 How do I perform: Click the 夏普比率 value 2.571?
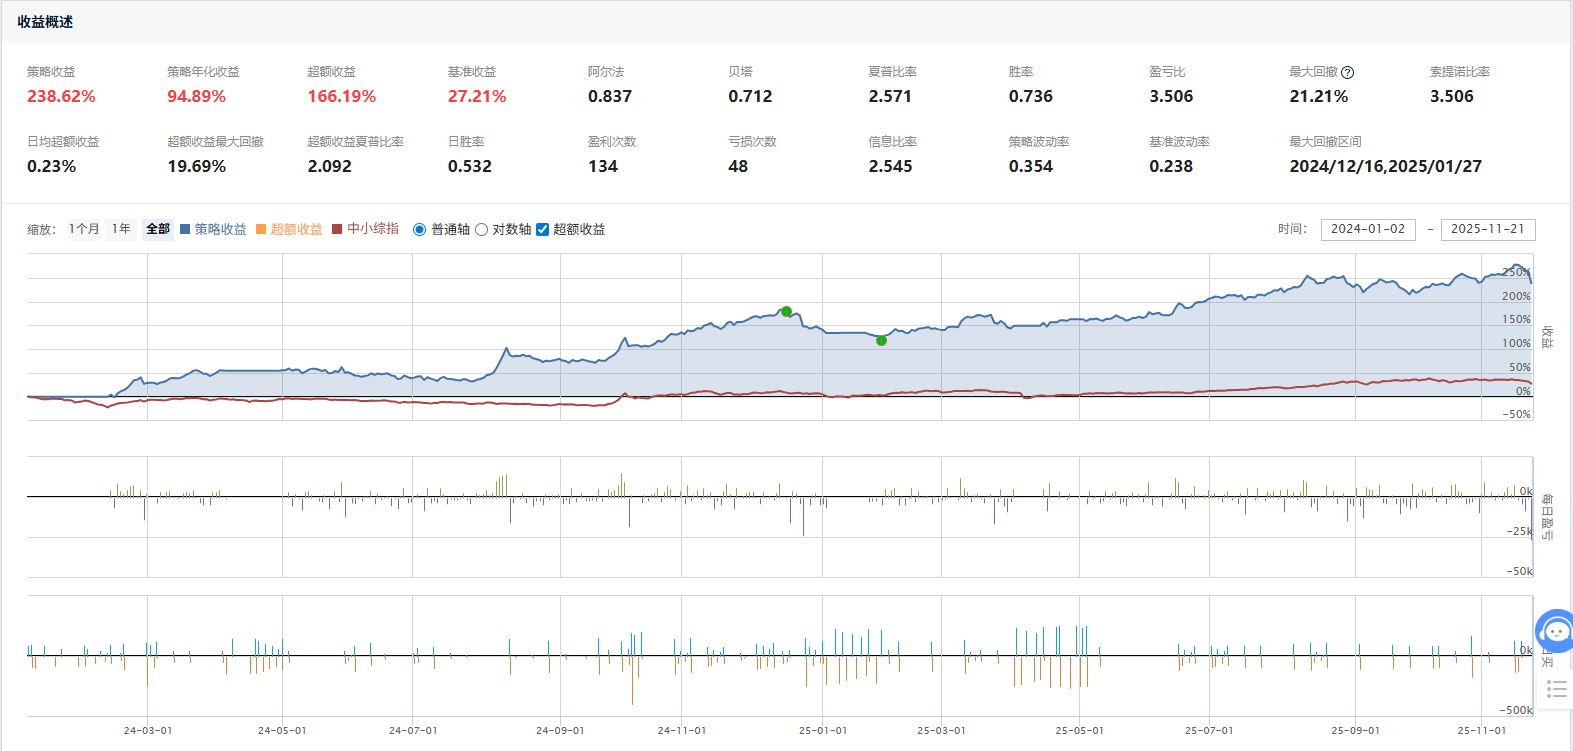pyautogui.click(x=890, y=96)
